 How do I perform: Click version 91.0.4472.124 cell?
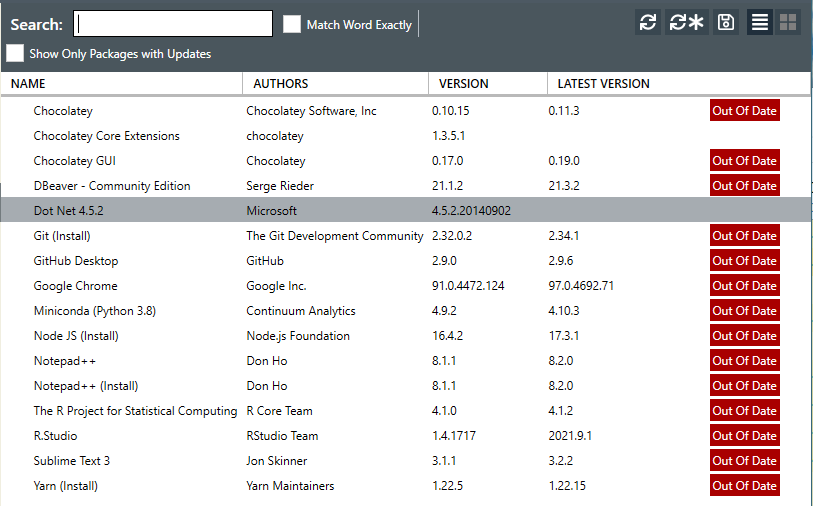[468, 286]
